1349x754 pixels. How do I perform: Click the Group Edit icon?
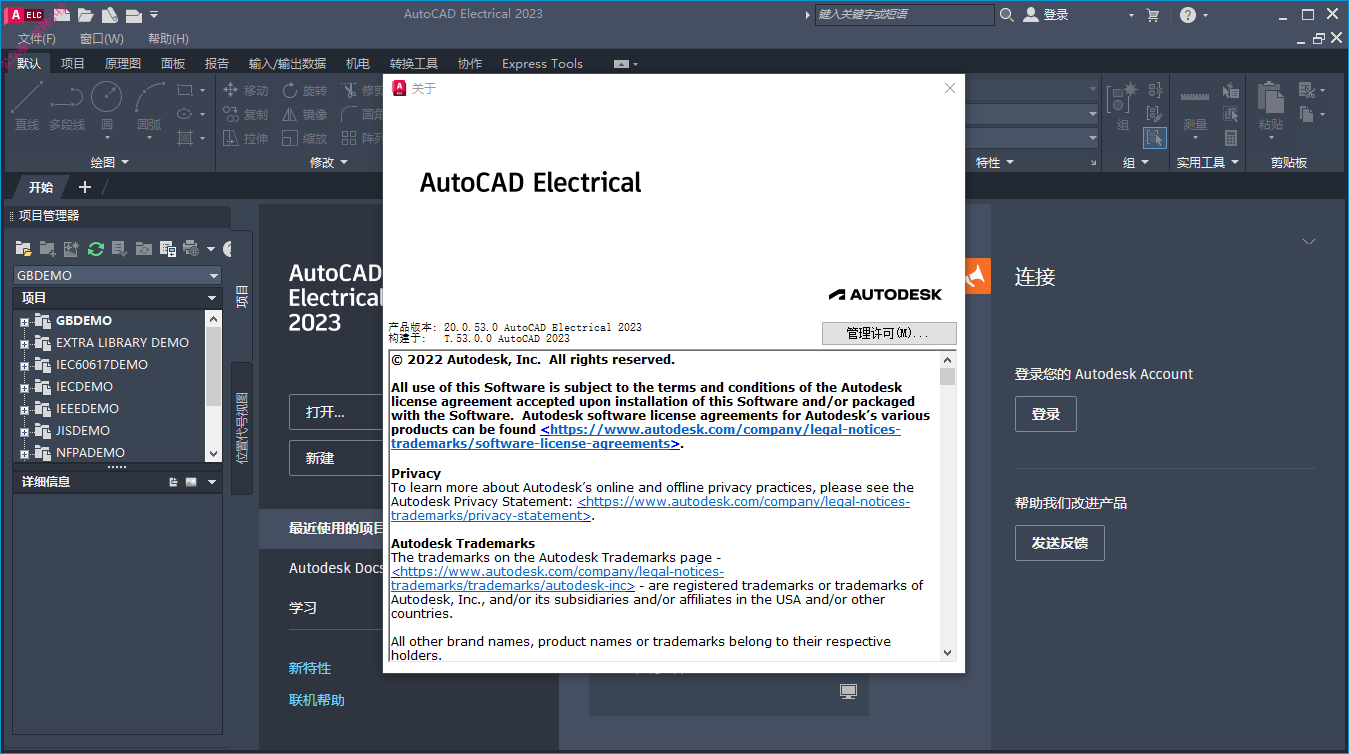click(x=1155, y=114)
